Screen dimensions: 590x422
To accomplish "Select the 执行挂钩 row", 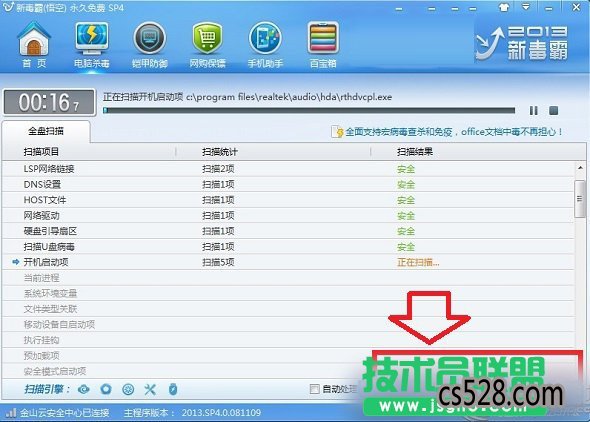I will 288,340.
